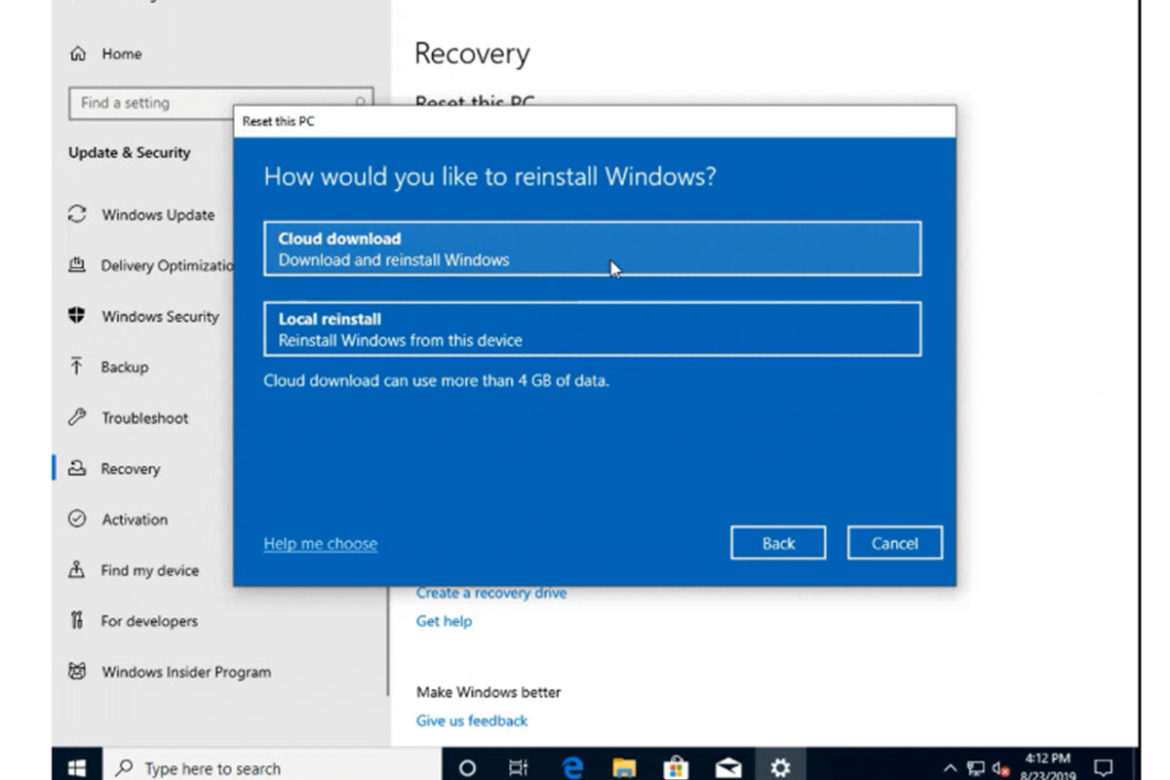Open Microsoft Store from taskbar

pyautogui.click(x=676, y=767)
